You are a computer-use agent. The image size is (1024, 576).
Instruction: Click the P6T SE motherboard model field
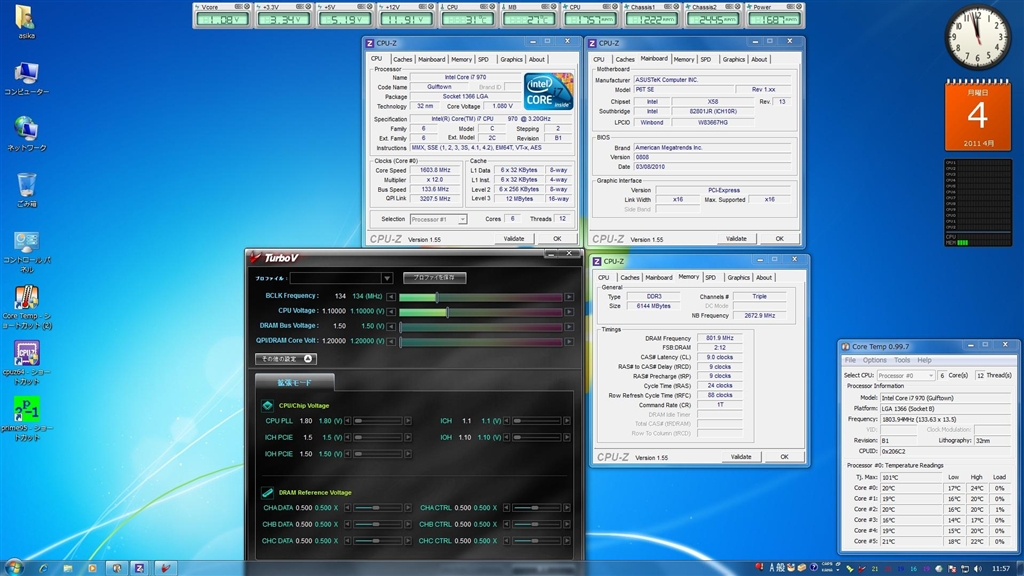[682, 89]
